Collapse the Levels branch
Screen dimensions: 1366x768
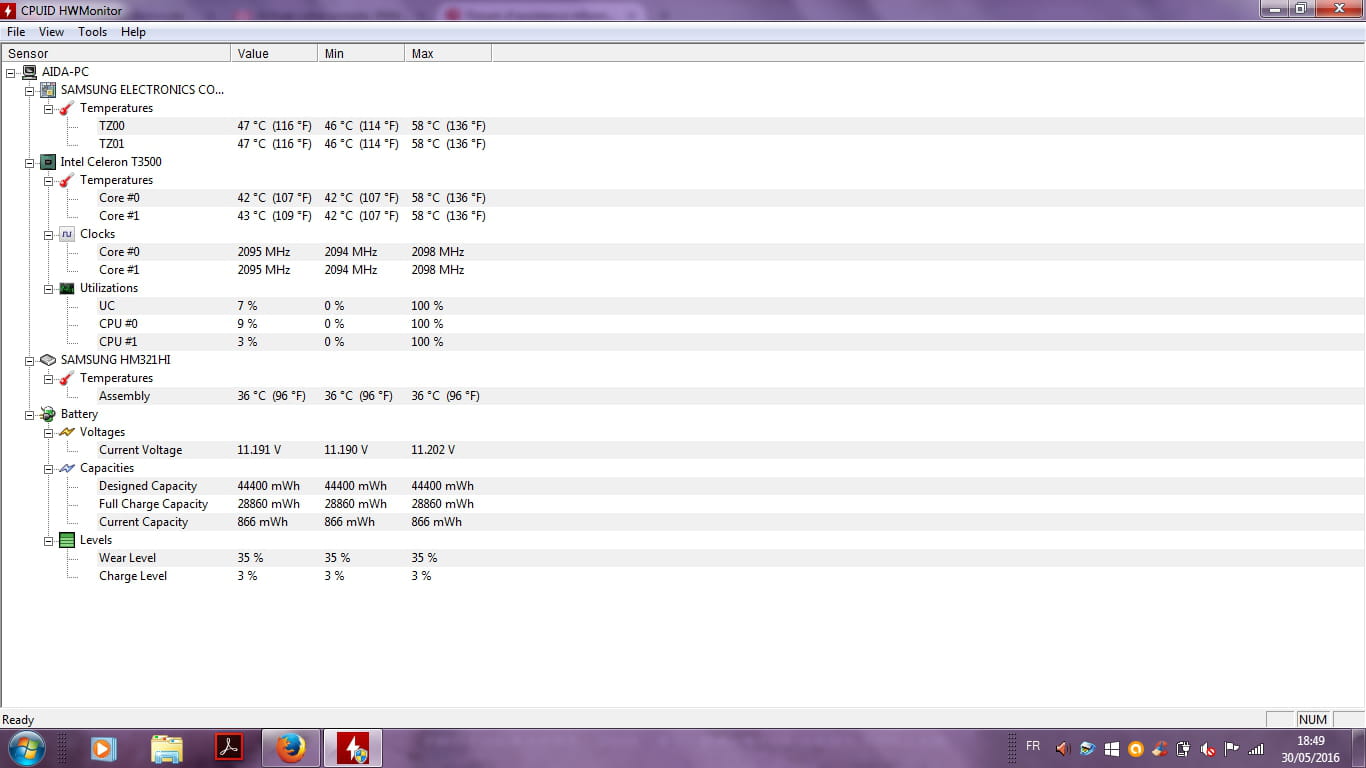click(x=48, y=540)
